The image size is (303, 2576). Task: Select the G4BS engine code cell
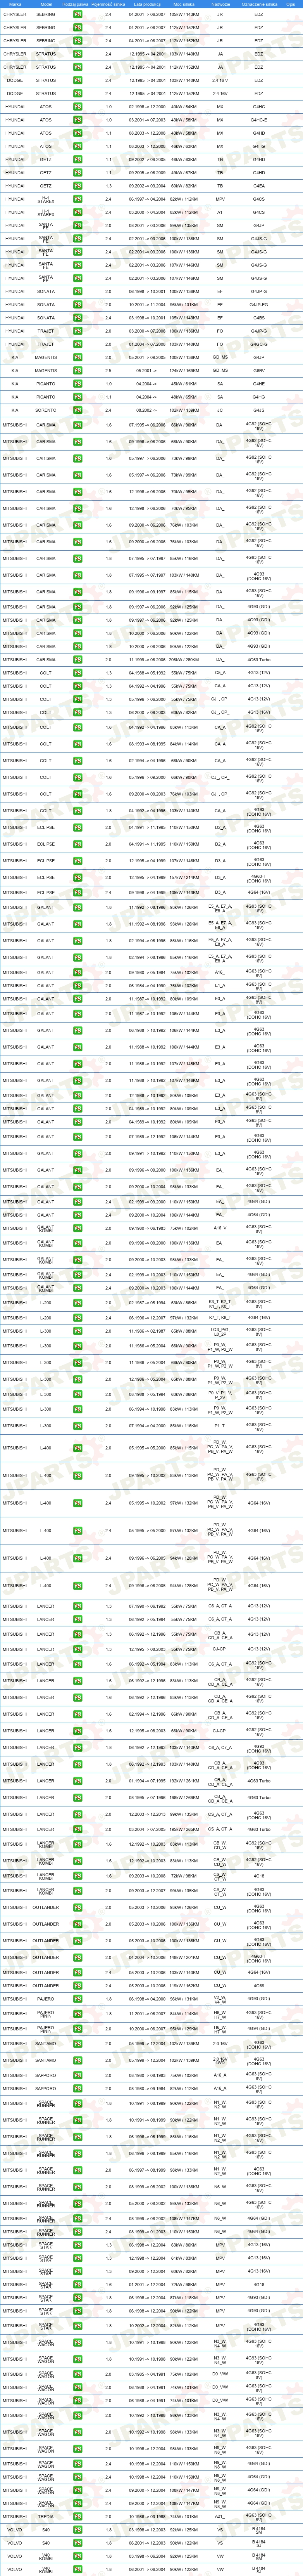(259, 318)
